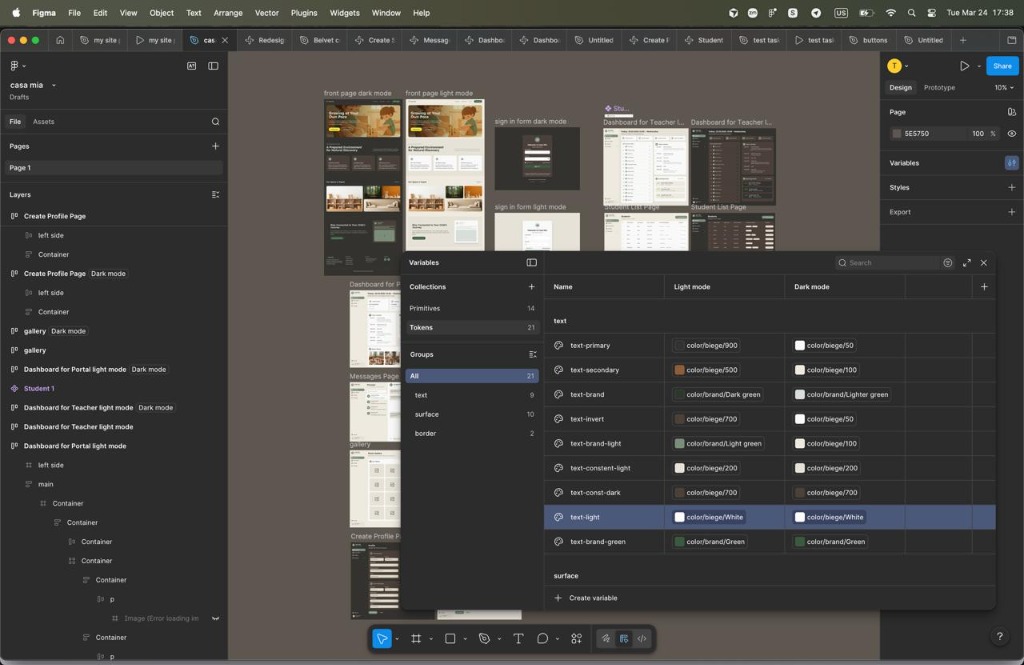Open the present options dropdown next to play
Viewport: 1024px width, 665px height.
tap(978, 65)
